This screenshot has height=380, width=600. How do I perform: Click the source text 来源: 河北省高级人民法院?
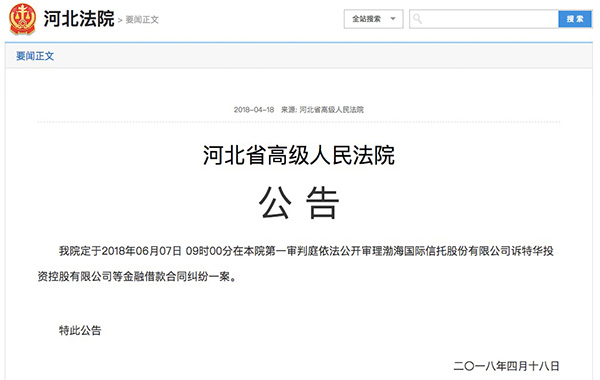tap(322, 110)
